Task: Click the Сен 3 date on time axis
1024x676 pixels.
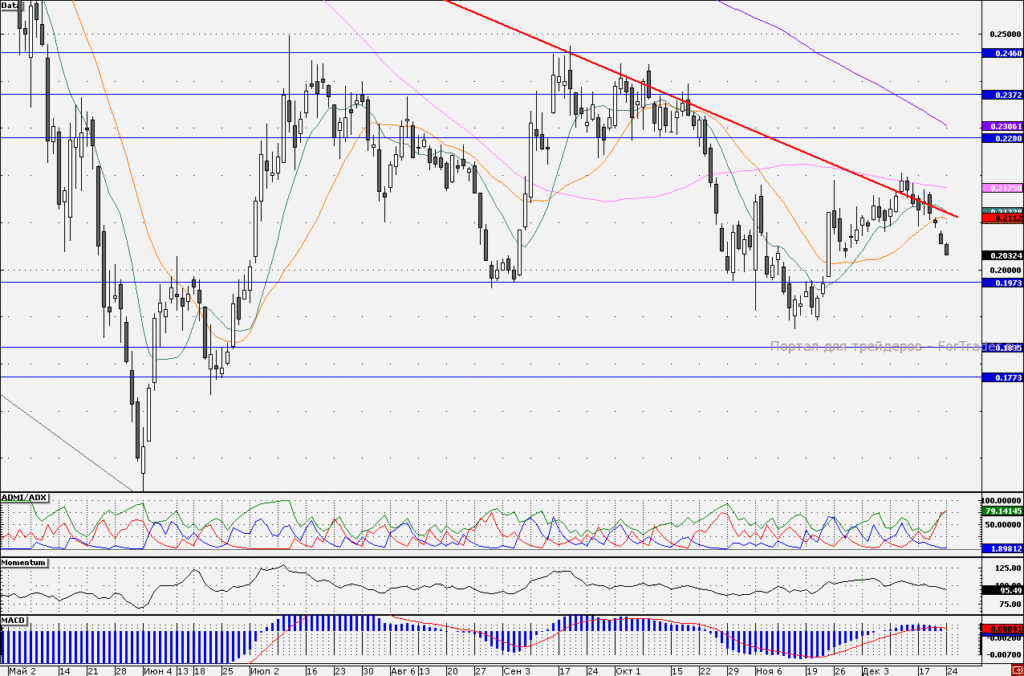Action: coord(517,671)
